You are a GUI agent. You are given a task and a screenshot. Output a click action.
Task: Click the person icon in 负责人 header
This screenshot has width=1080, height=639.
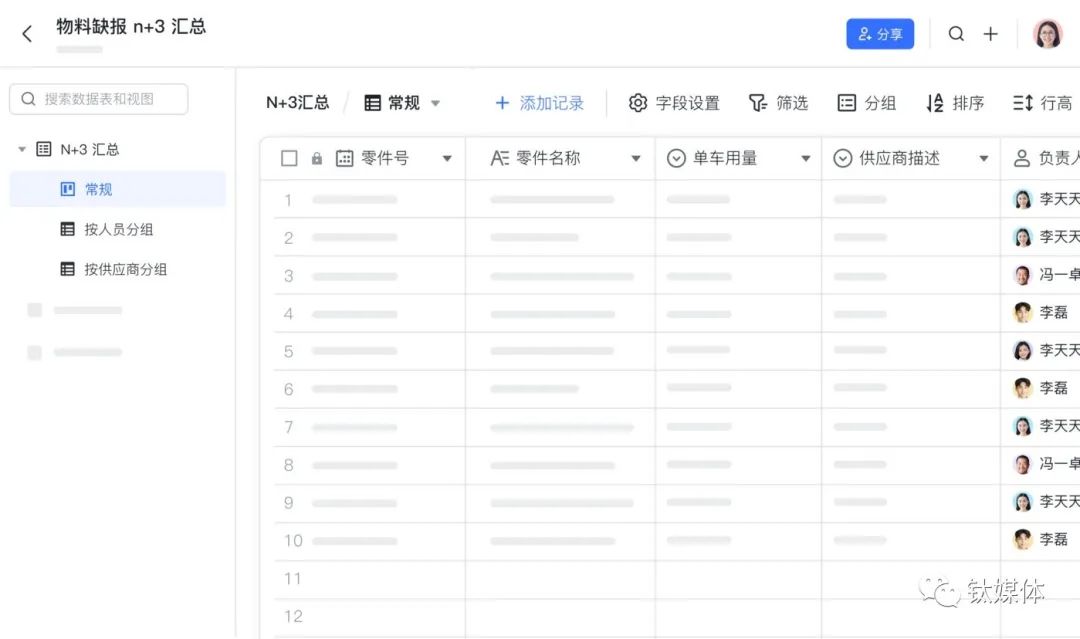pyautogui.click(x=1022, y=158)
